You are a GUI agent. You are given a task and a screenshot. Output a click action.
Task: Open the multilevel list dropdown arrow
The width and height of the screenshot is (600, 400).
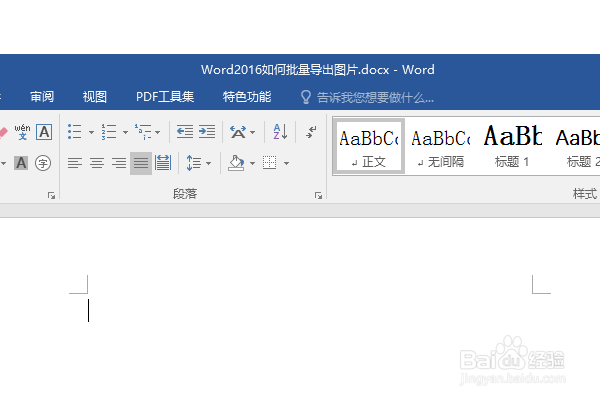coord(157,132)
